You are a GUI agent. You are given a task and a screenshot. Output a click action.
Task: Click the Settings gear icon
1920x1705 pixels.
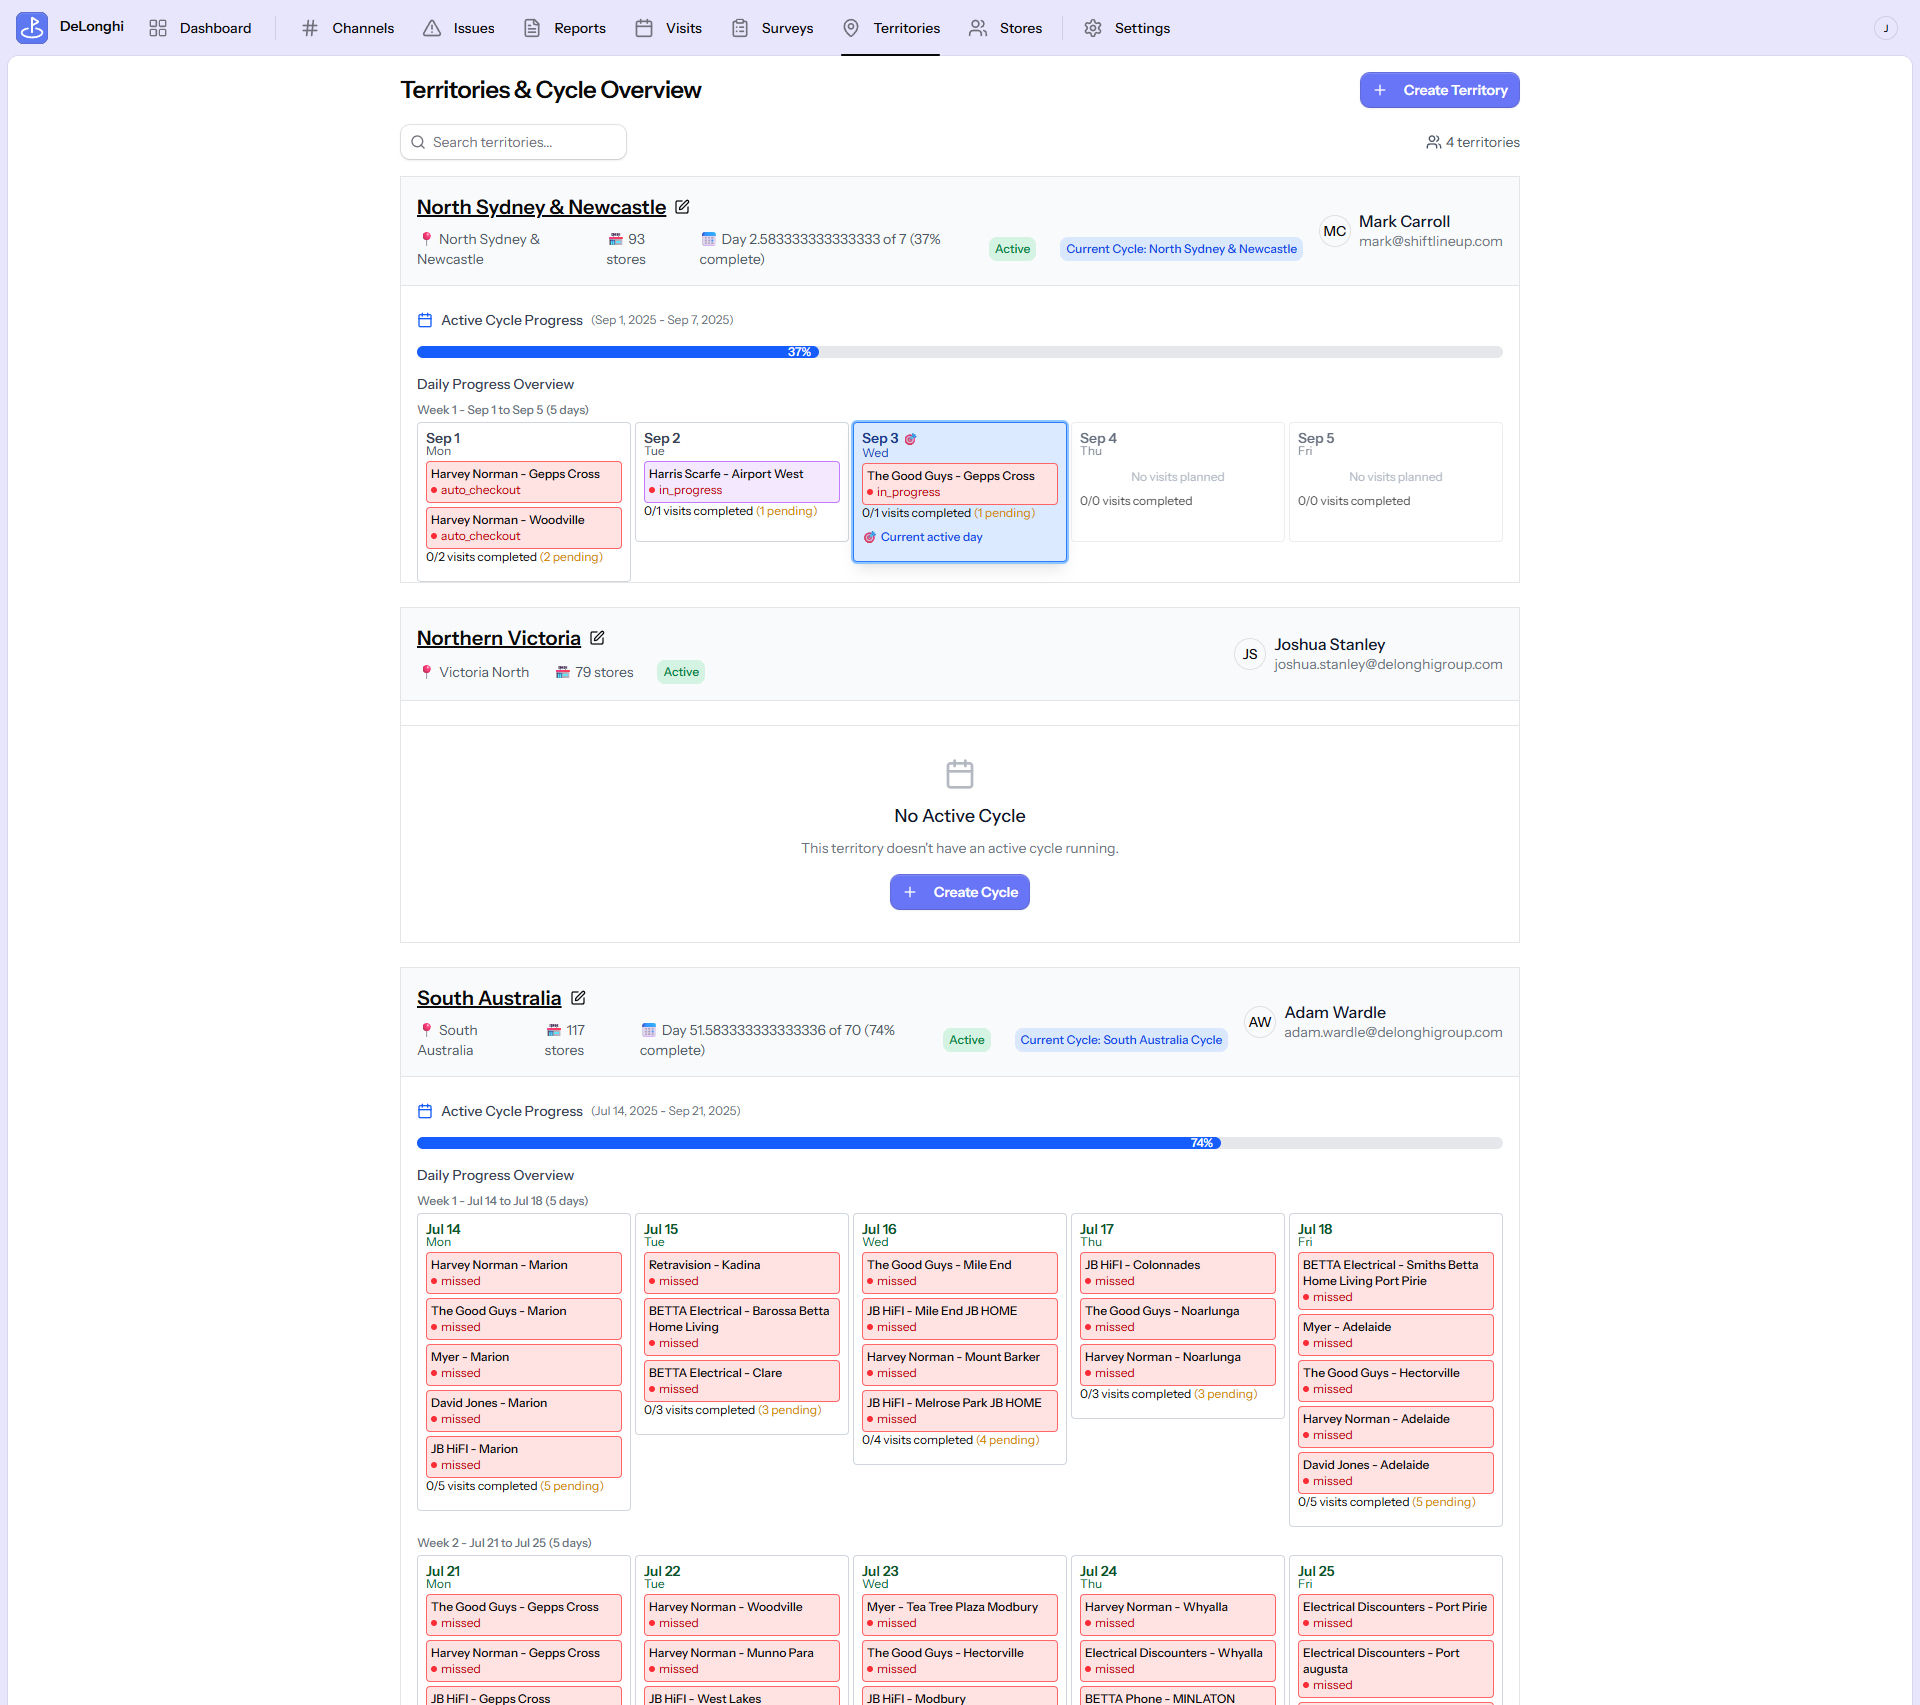1093,28
